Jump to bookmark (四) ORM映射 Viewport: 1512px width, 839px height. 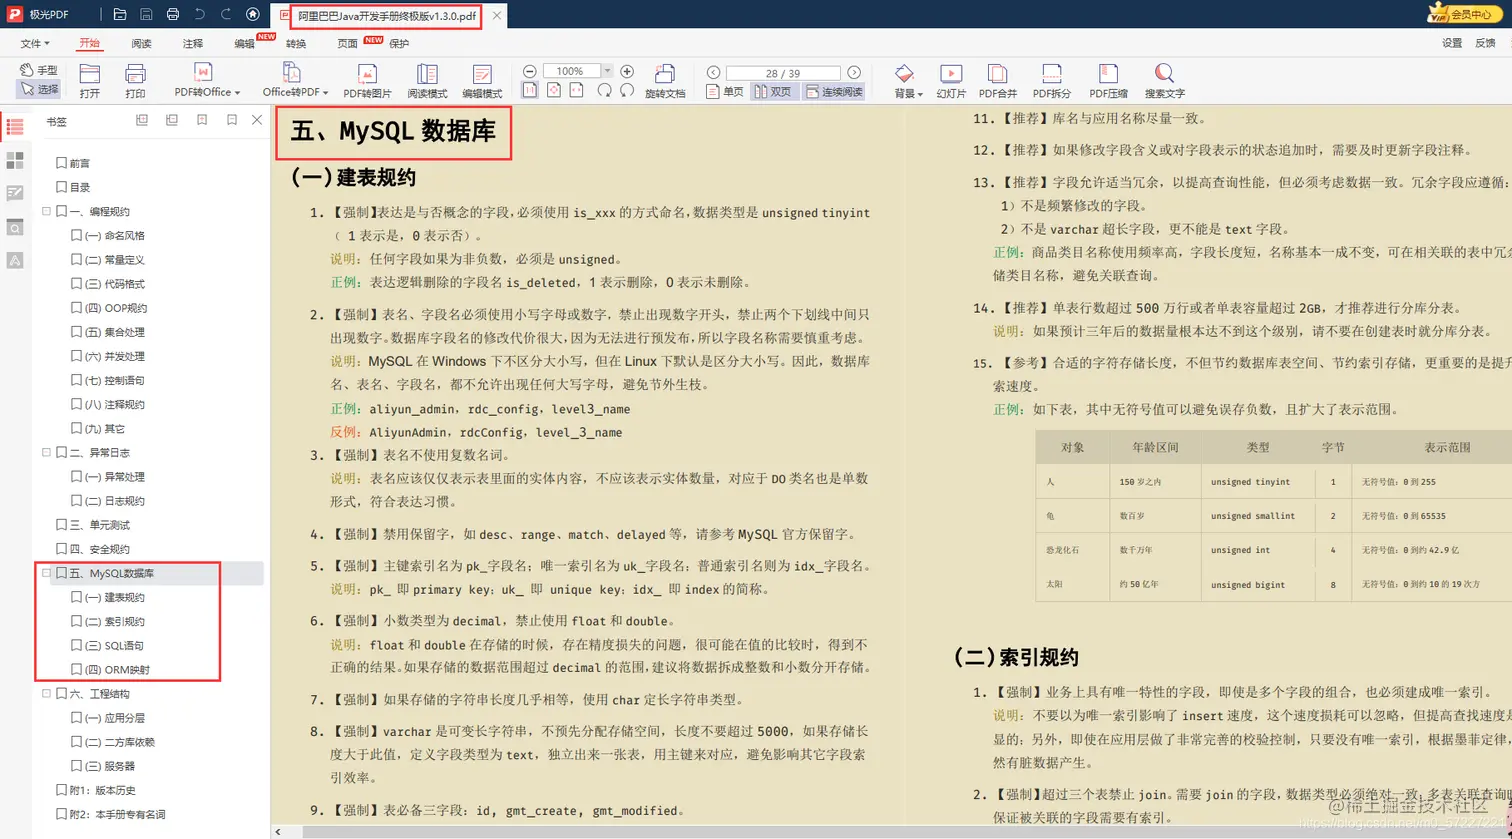click(118, 670)
